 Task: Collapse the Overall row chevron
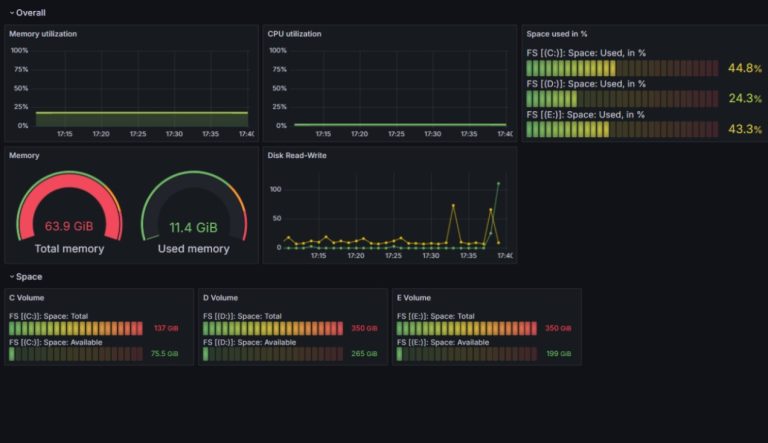(x=11, y=12)
